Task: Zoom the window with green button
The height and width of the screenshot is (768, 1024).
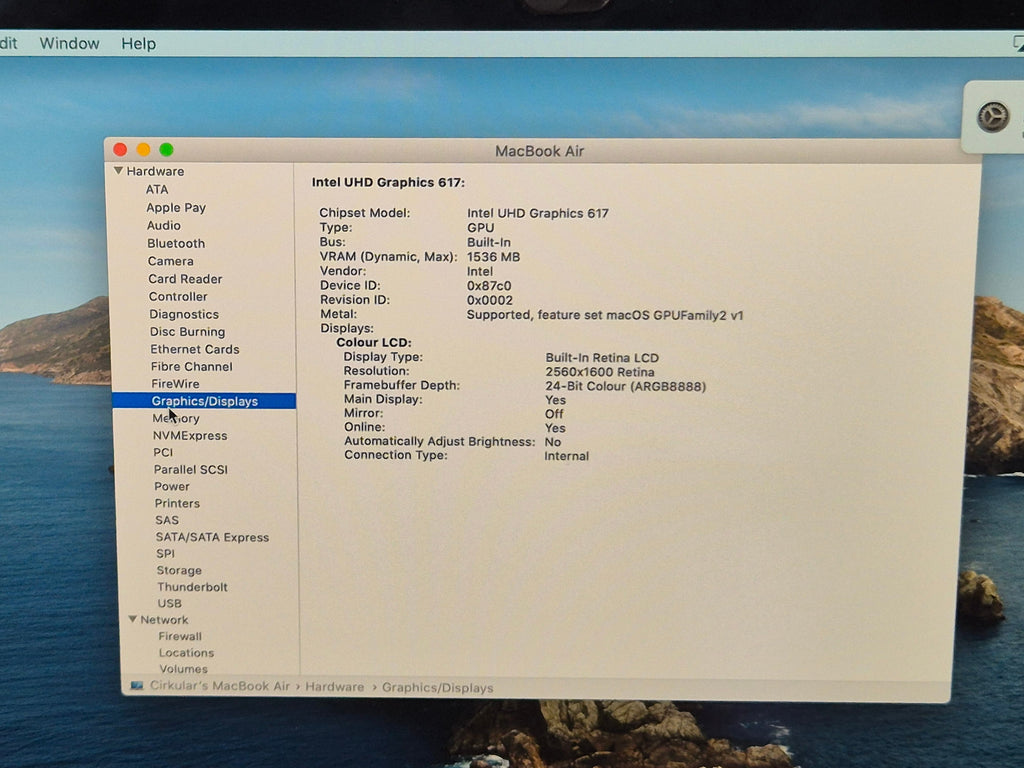Action: (x=167, y=150)
